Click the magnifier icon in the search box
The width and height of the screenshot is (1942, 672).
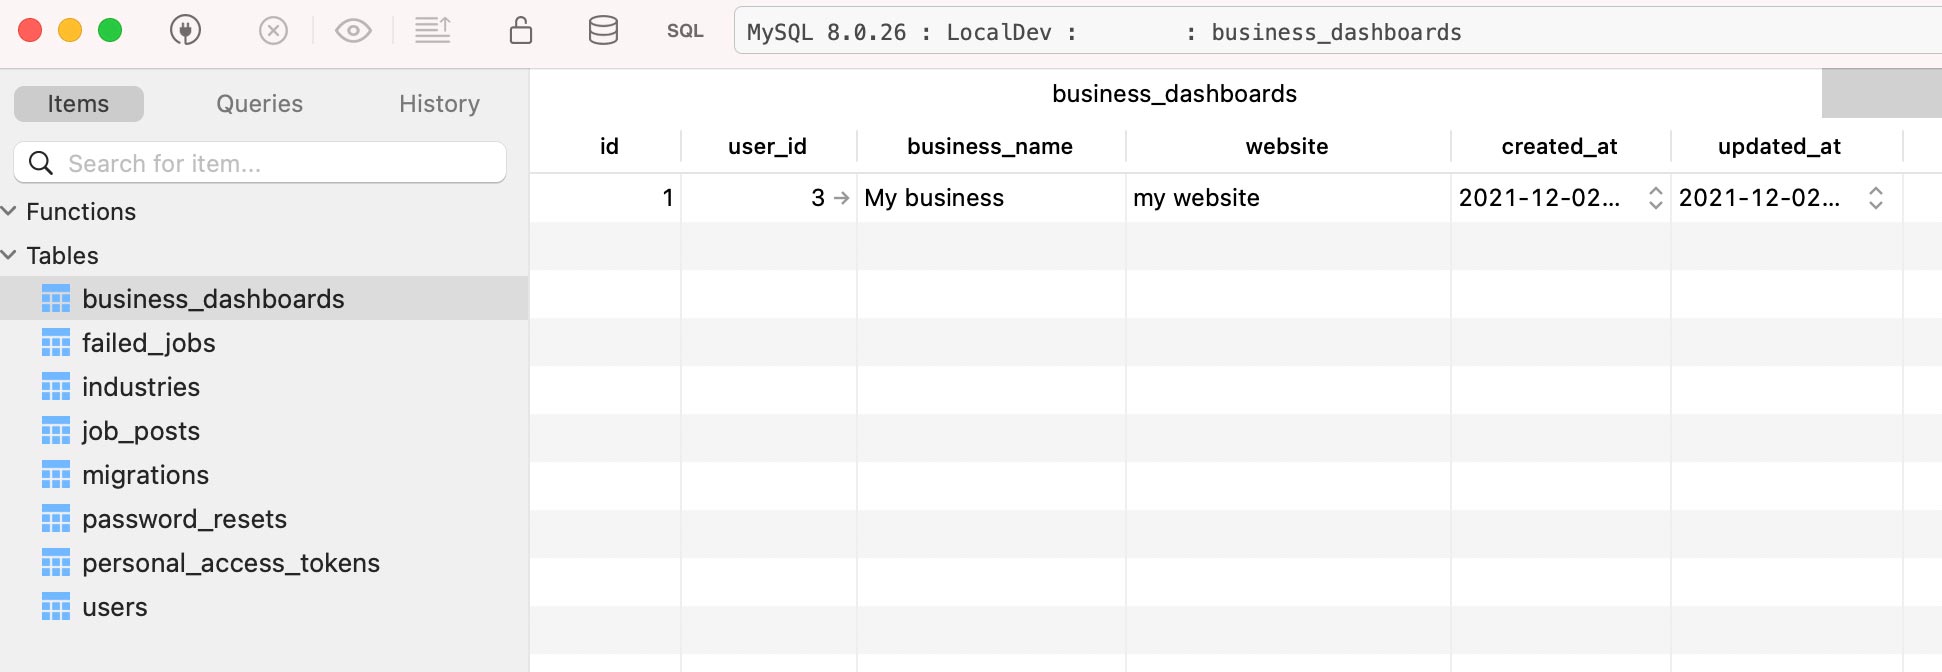[41, 162]
